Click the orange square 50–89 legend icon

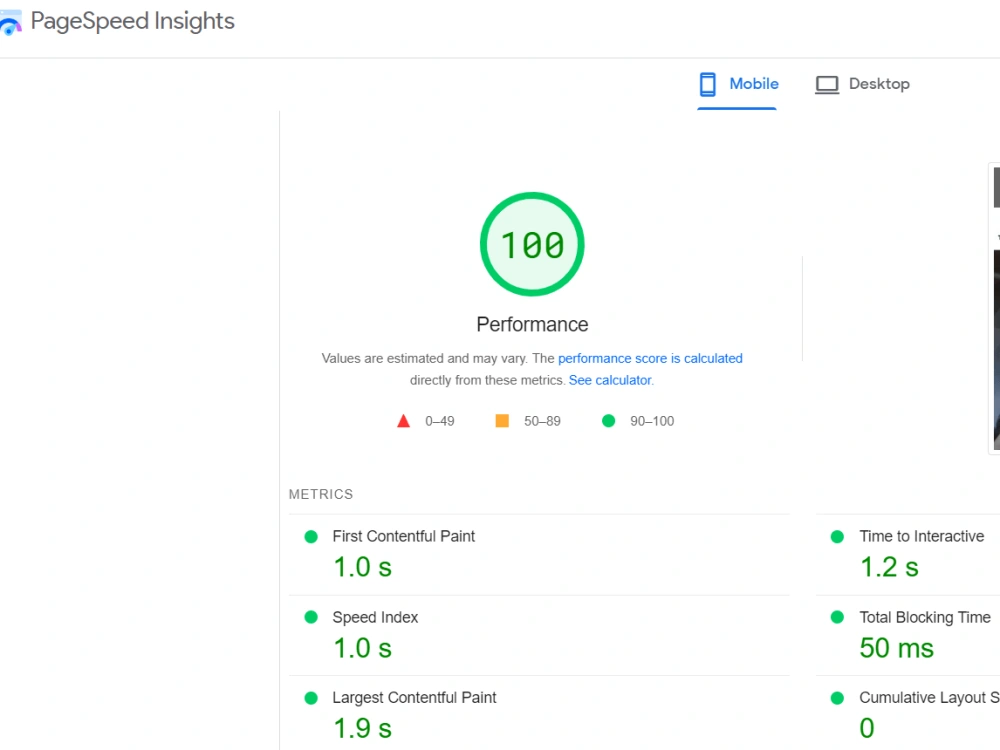(502, 421)
